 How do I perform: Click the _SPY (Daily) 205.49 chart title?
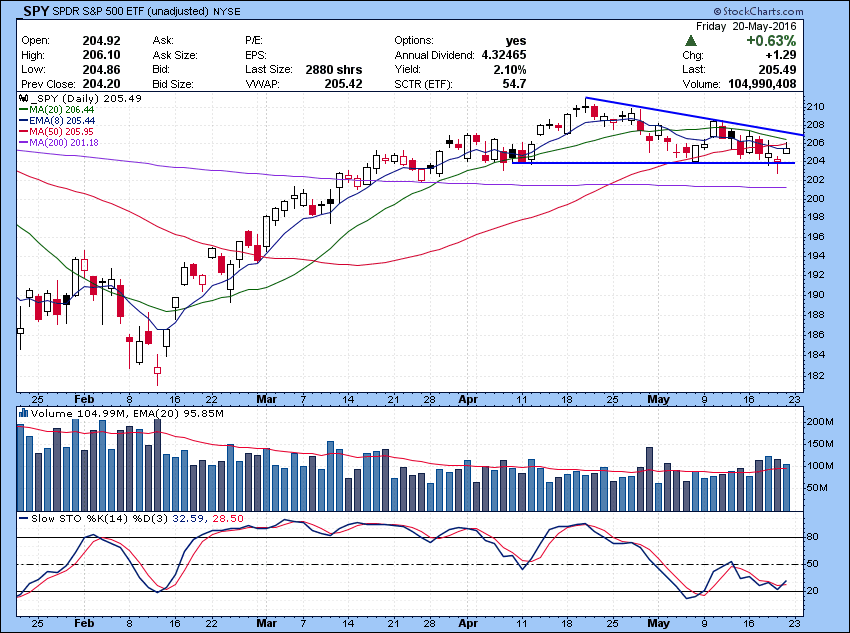[86, 99]
